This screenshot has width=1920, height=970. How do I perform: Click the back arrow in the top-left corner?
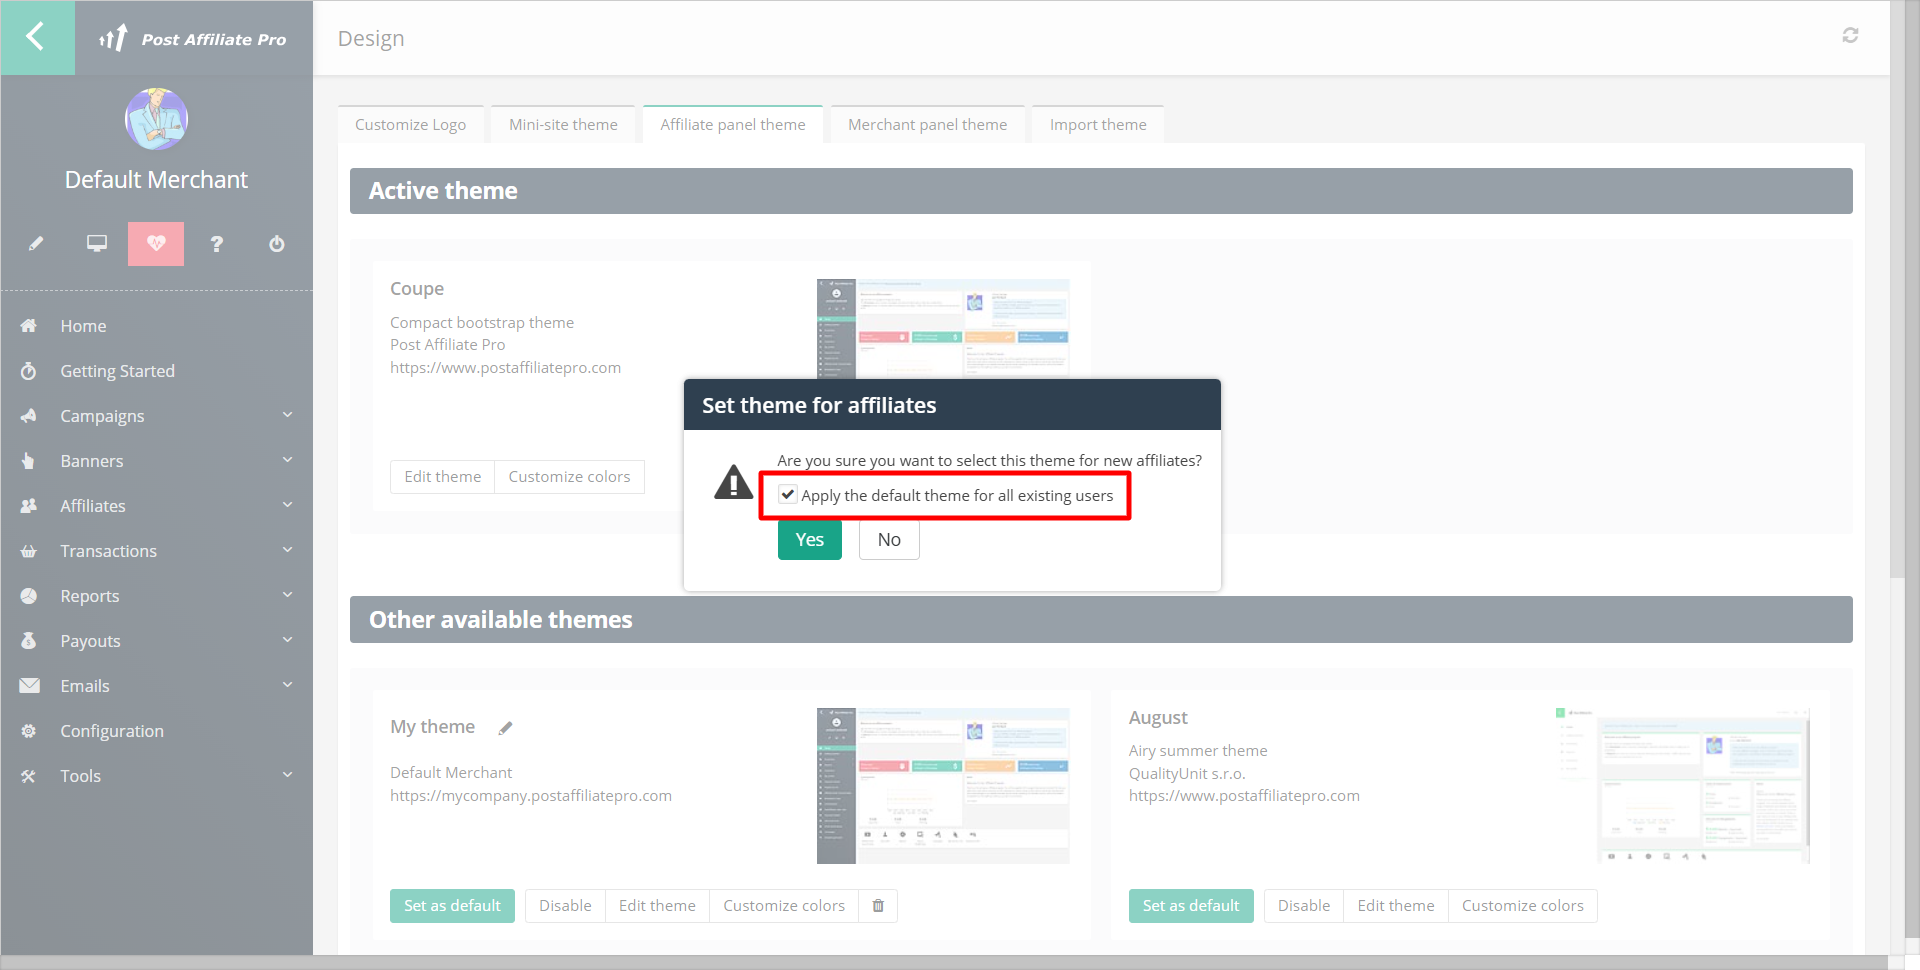pyautogui.click(x=36, y=37)
